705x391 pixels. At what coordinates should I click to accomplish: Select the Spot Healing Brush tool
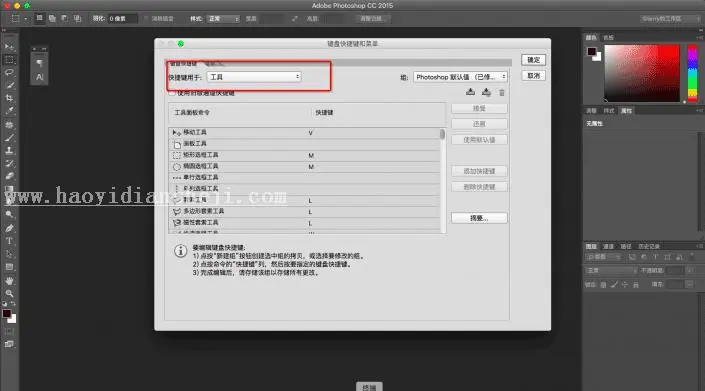coord(9,125)
